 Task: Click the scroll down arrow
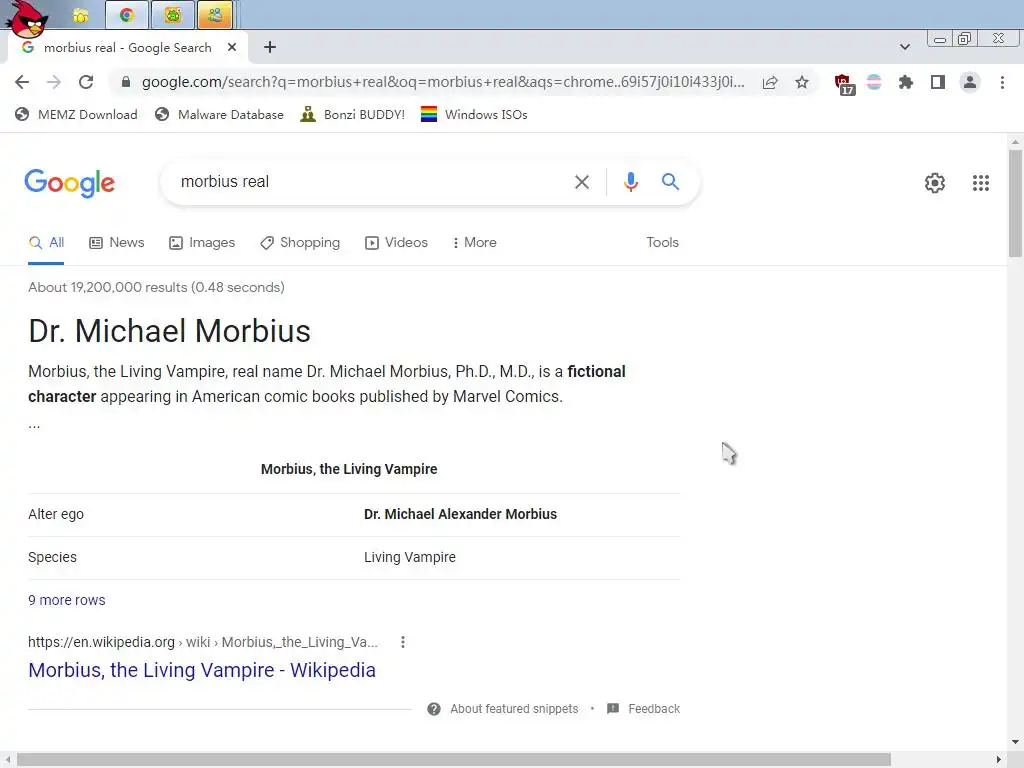[x=1015, y=742]
